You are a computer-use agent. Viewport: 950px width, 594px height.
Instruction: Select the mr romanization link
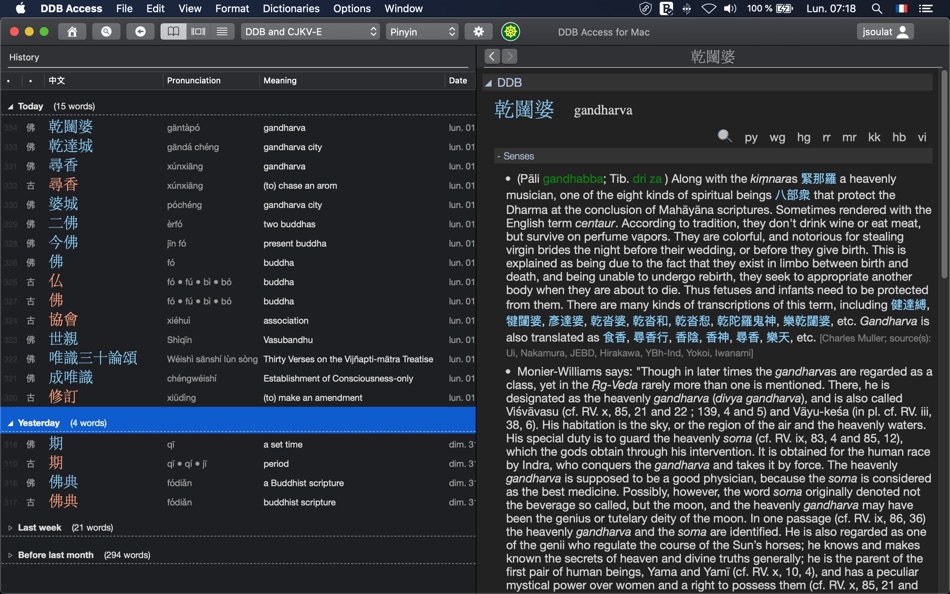(x=849, y=138)
